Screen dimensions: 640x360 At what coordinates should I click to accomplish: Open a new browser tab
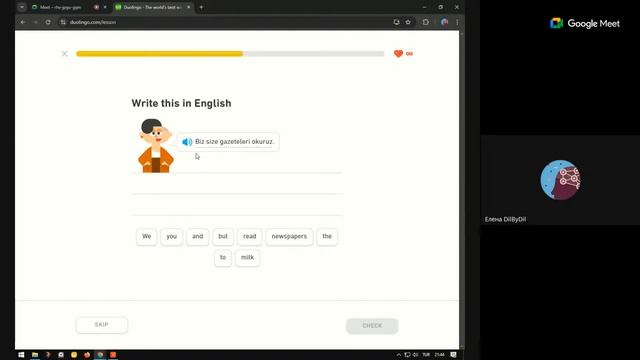pyautogui.click(x=201, y=7)
